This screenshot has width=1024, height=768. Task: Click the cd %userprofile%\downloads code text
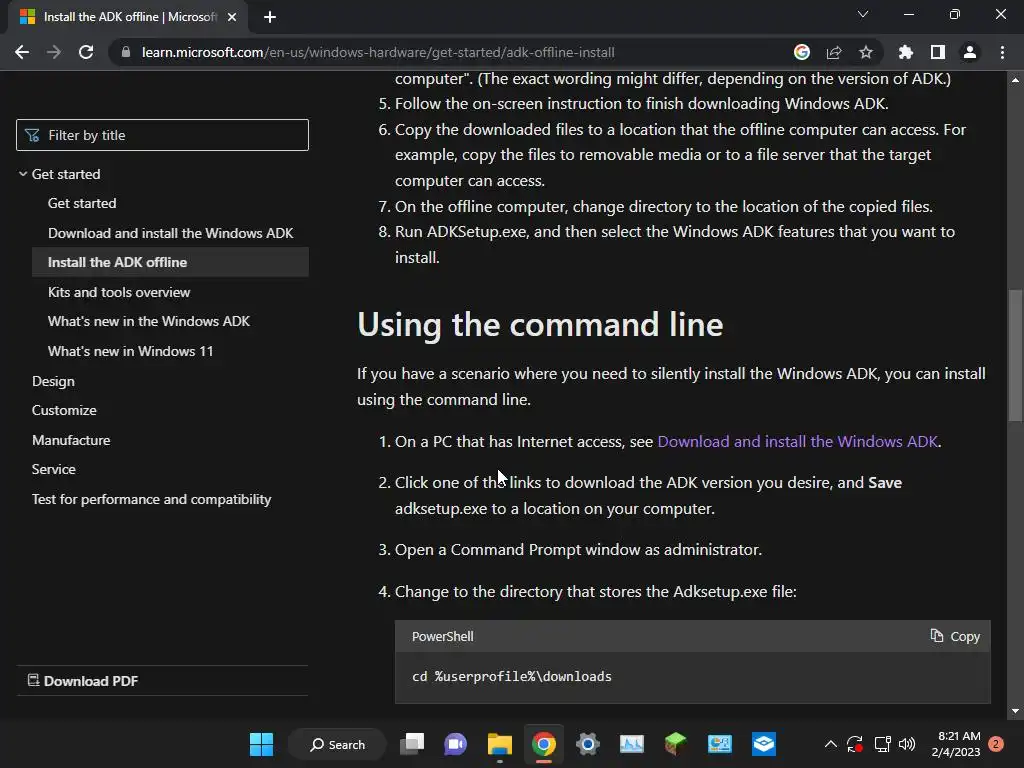coord(512,677)
